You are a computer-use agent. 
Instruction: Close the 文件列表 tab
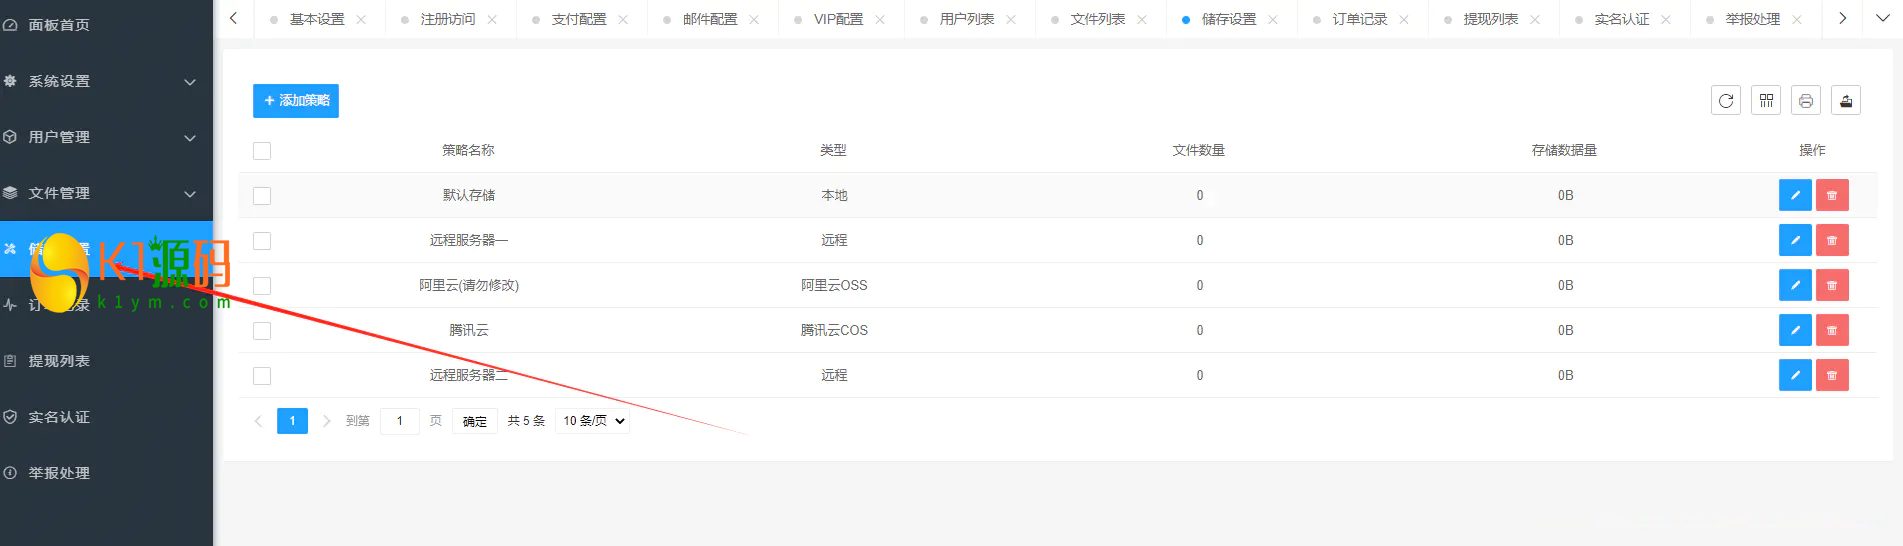(x=1142, y=20)
